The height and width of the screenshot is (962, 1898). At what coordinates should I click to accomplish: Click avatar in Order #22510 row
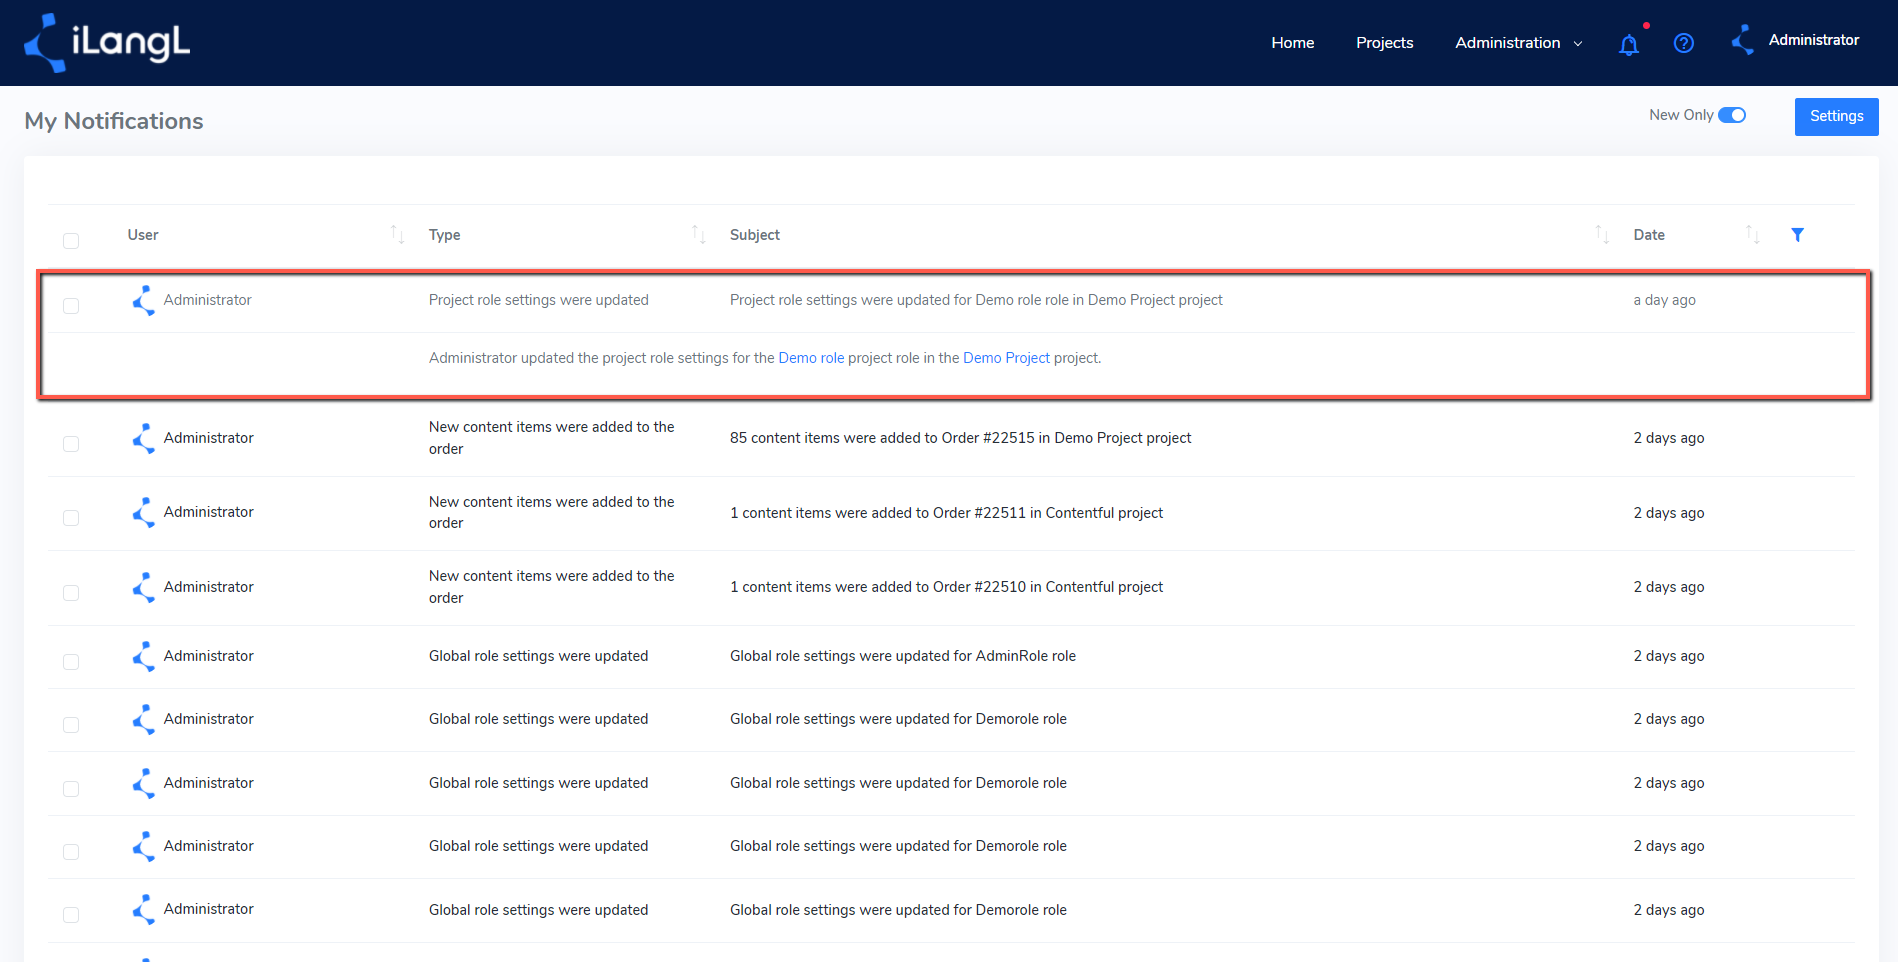pyautogui.click(x=144, y=587)
